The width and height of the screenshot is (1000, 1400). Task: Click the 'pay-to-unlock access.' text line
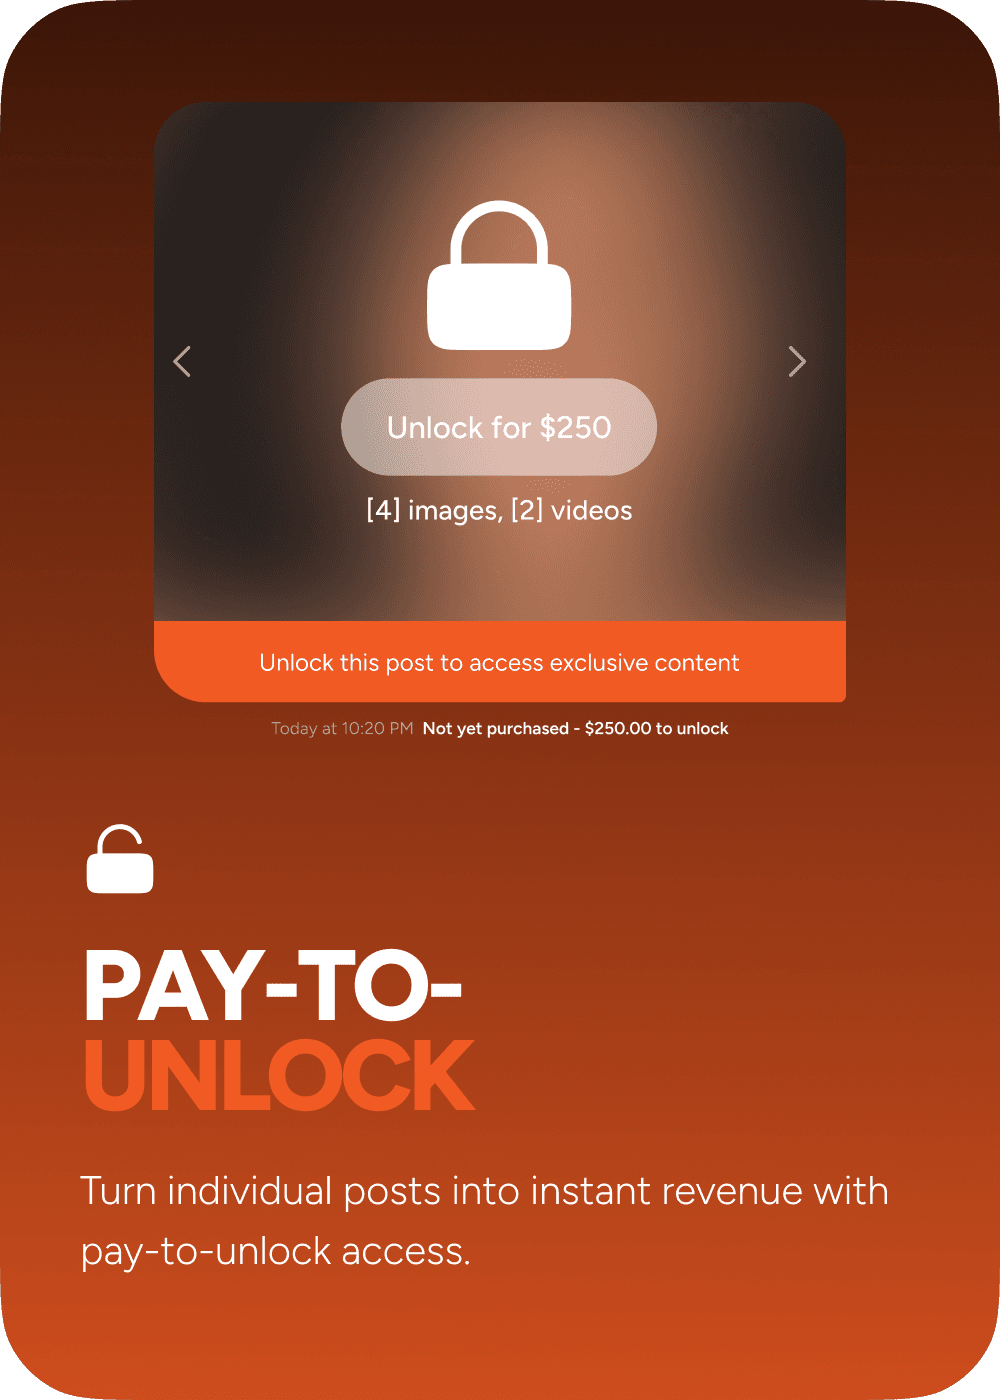[275, 1252]
